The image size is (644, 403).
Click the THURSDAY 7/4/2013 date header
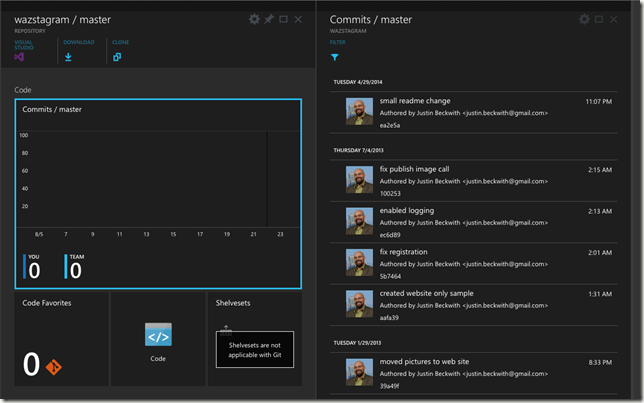coord(359,150)
